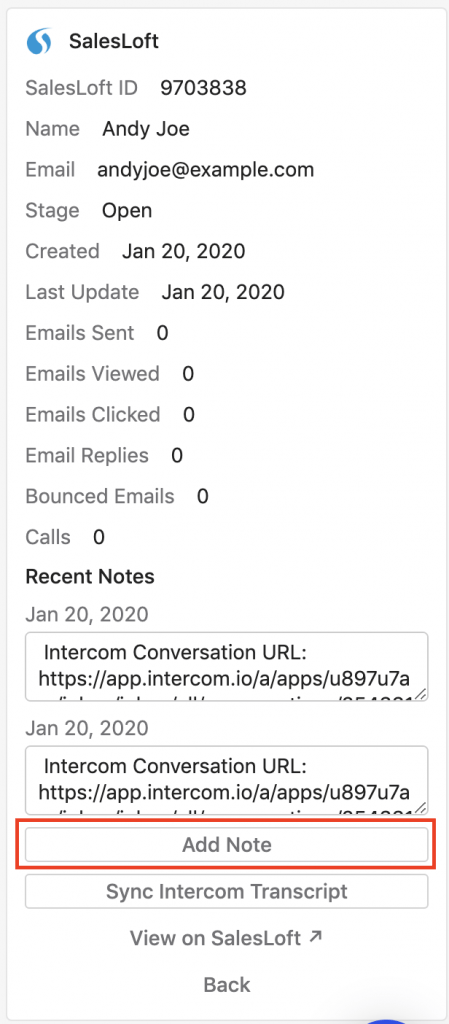This screenshot has height=1024, width=449.
Task: Grab the first note's resize handle
Action: [421, 694]
